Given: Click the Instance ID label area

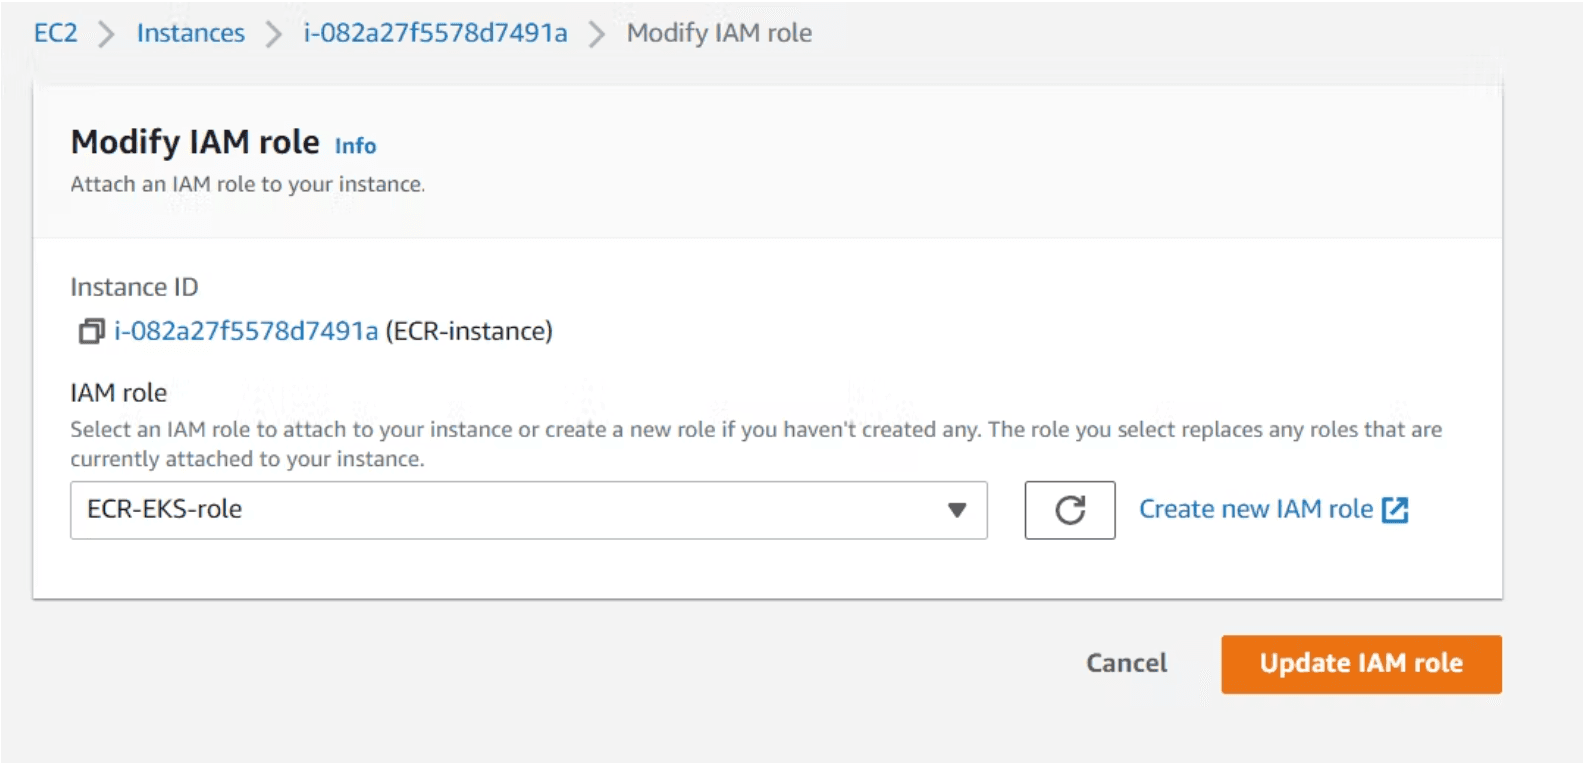Looking at the screenshot, I should click(x=134, y=287).
